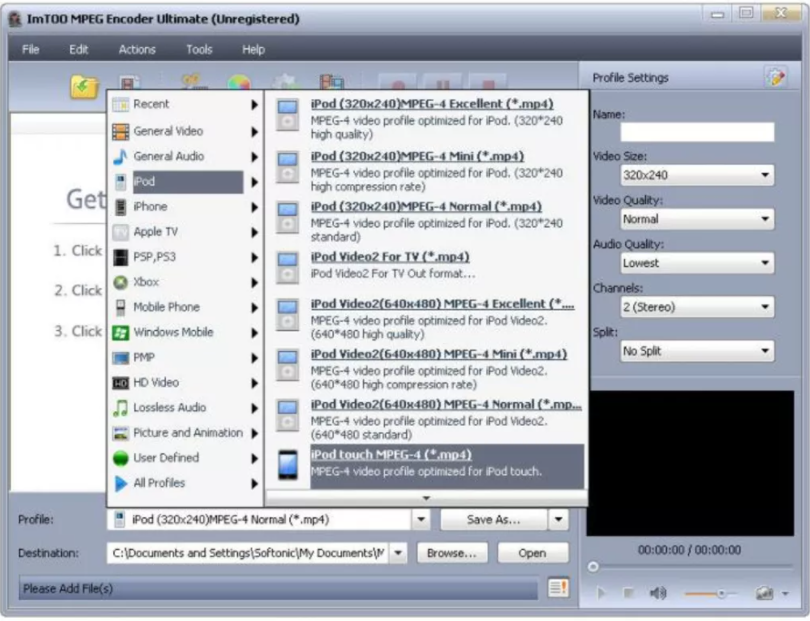The image size is (810, 621).
Task: Click the preview seek slider handle
Action: point(593,567)
